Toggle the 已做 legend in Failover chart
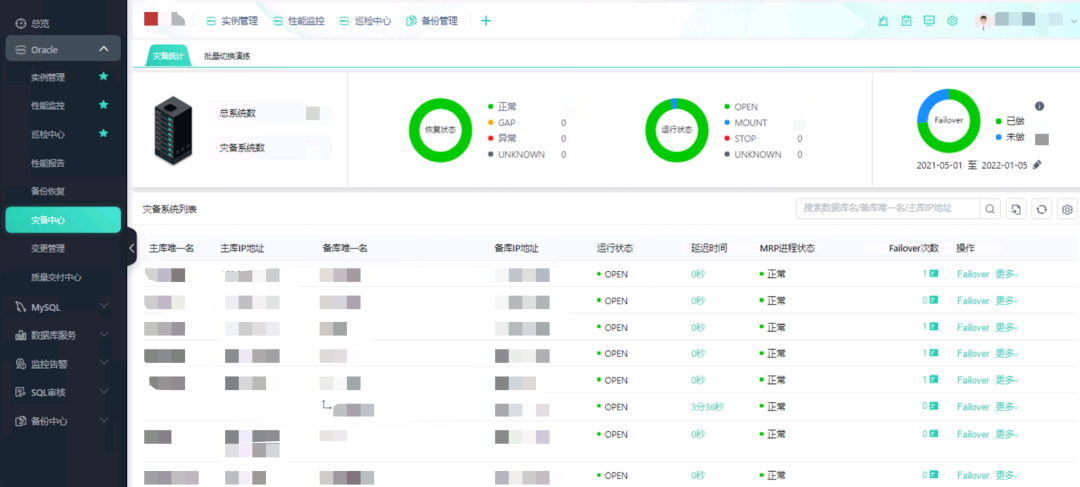The image size is (1080, 487). [1010, 121]
